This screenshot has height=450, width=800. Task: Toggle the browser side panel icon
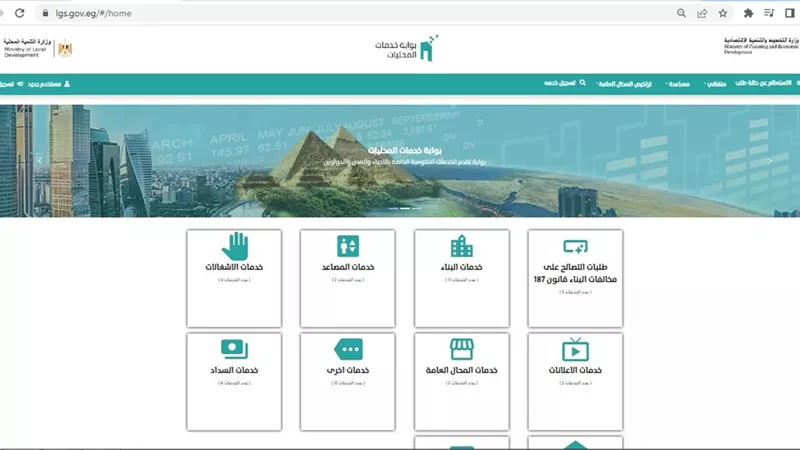pyautogui.click(x=790, y=13)
